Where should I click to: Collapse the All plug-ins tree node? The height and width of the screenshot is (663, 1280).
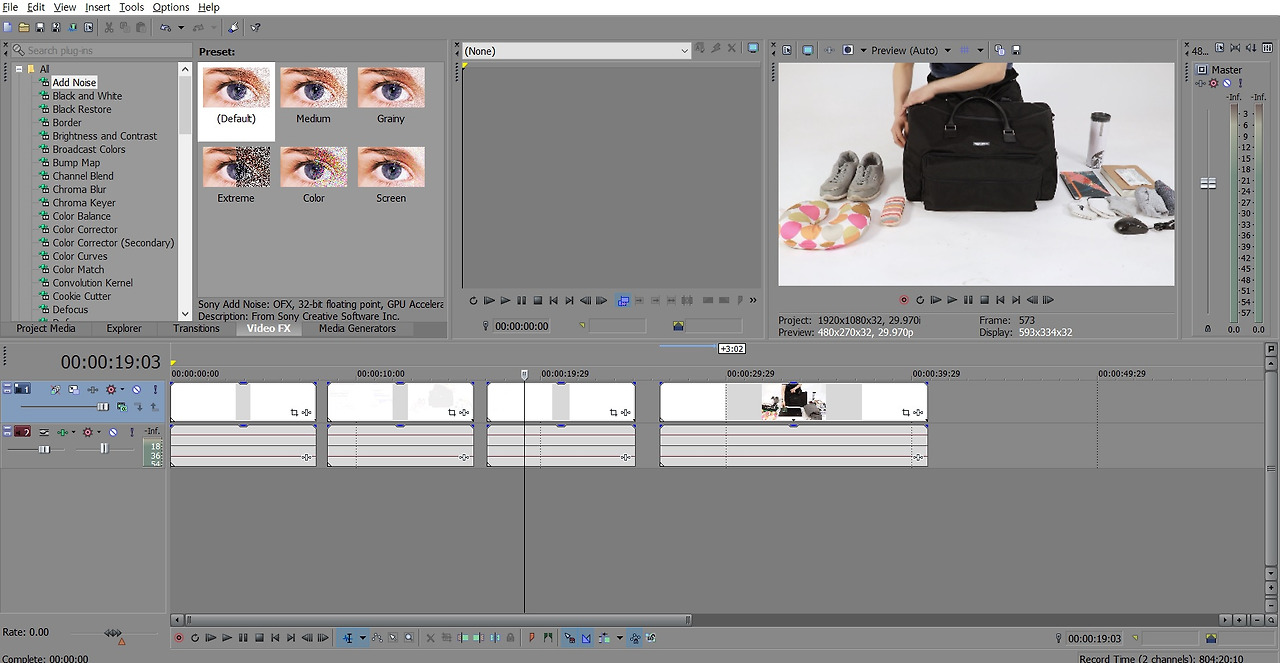(18, 69)
